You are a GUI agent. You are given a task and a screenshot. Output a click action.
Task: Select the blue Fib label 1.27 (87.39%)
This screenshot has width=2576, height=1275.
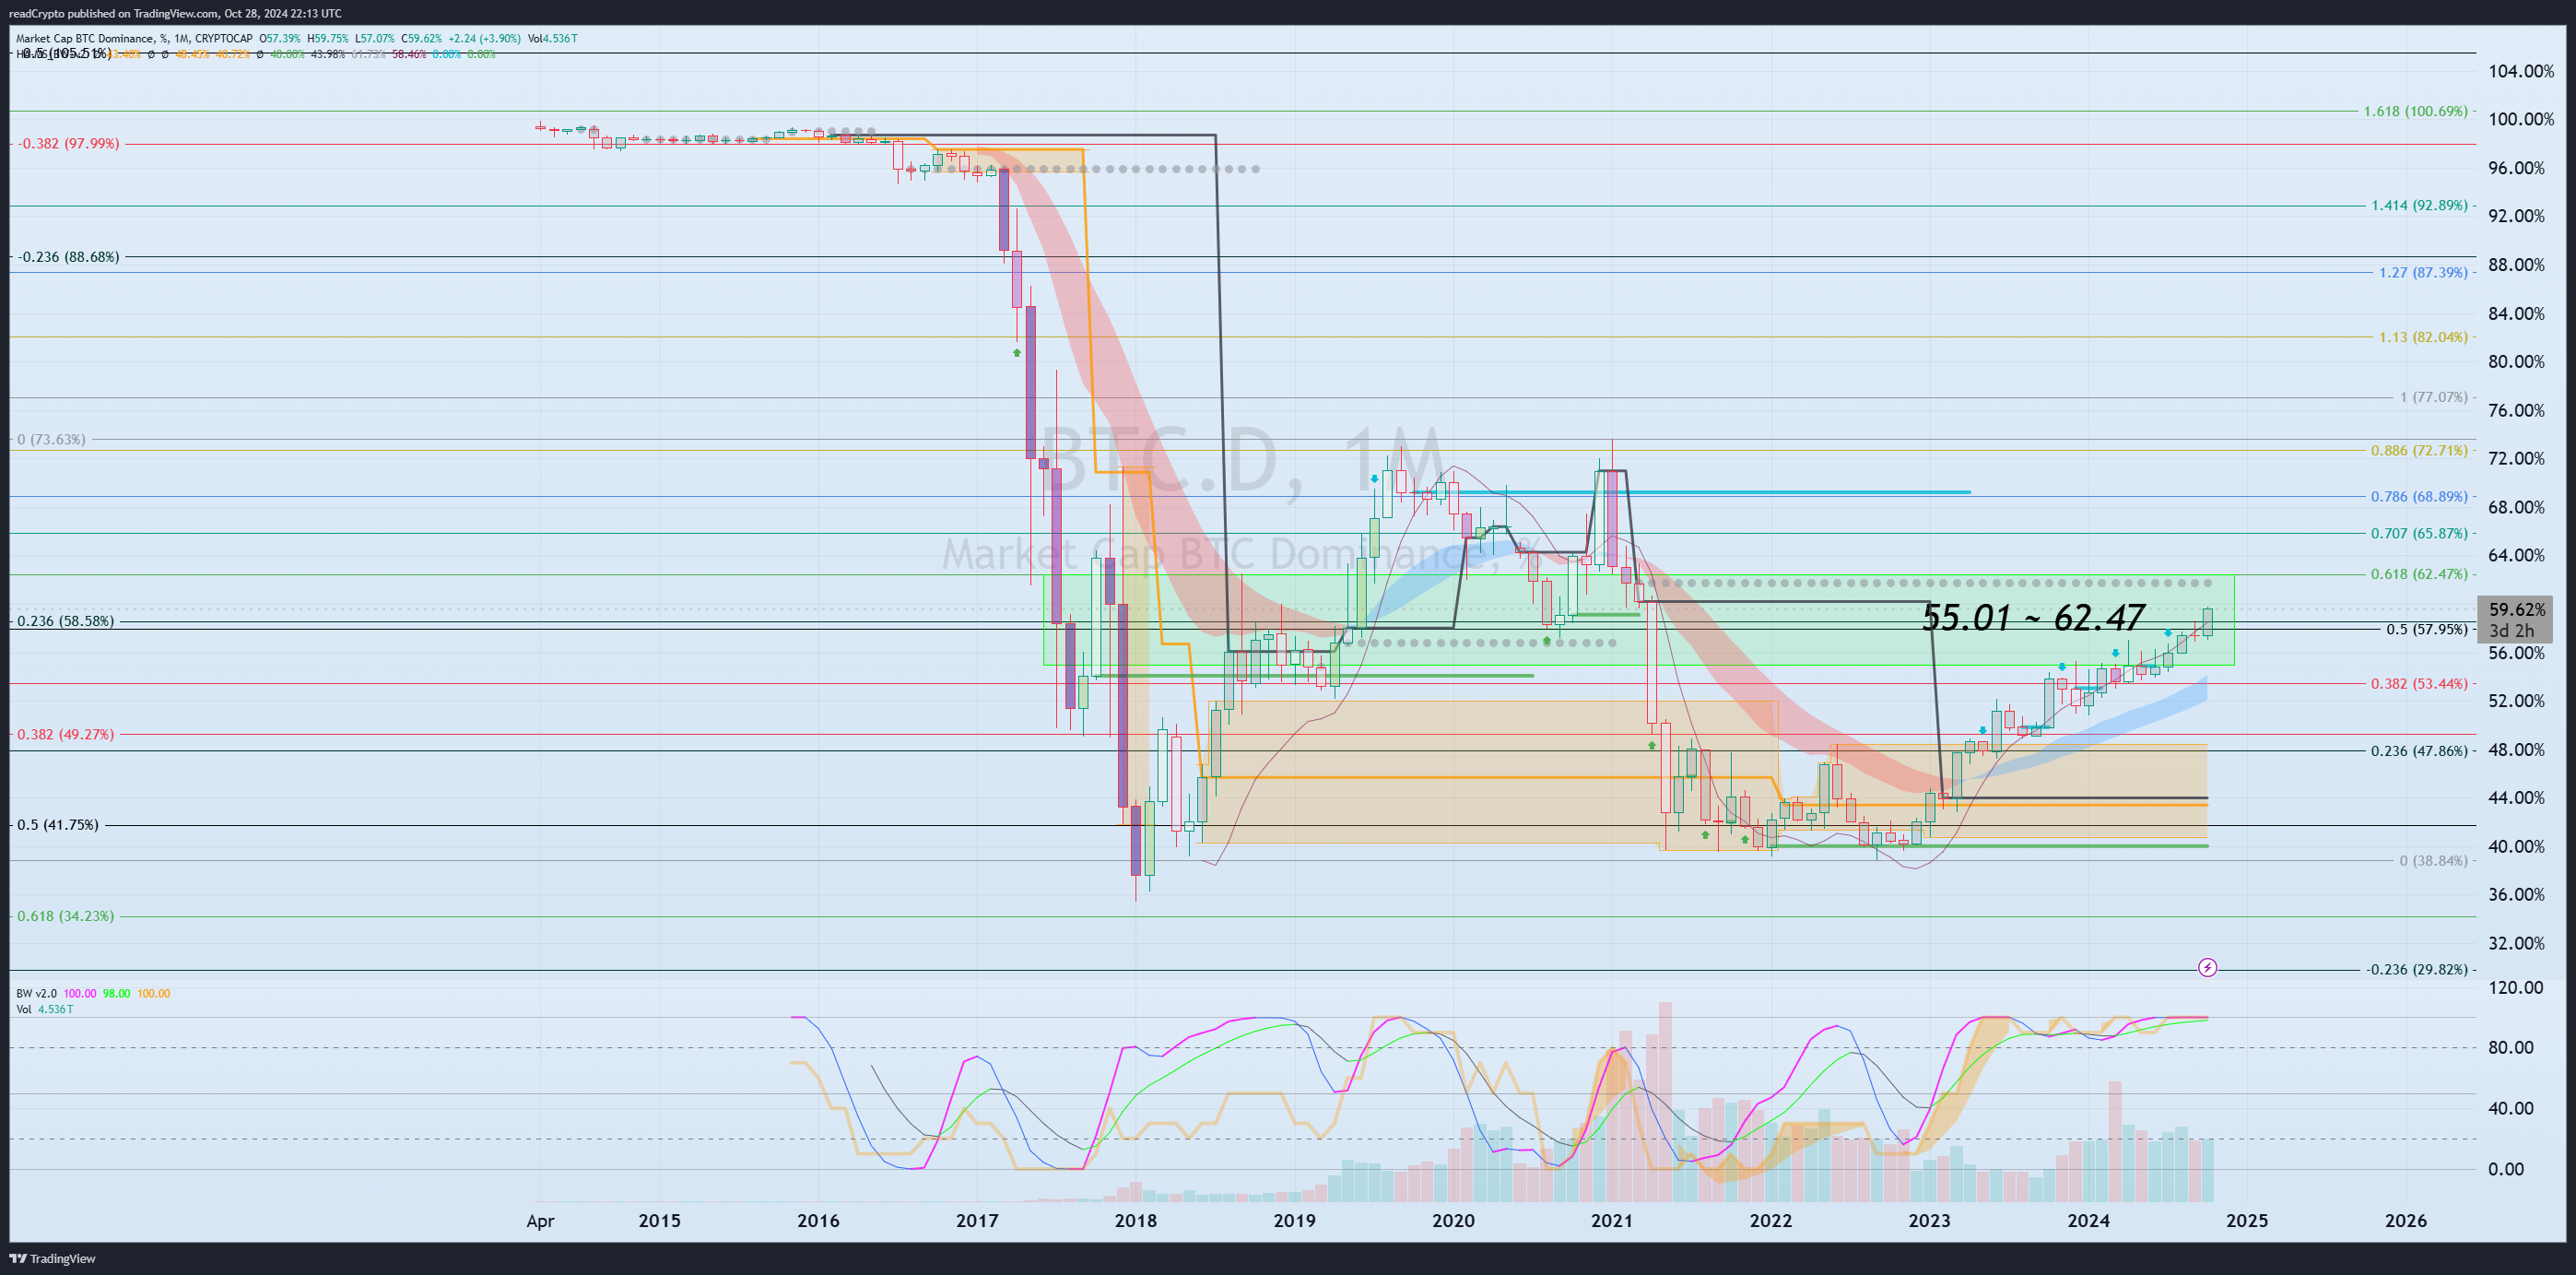pyautogui.click(x=2423, y=272)
